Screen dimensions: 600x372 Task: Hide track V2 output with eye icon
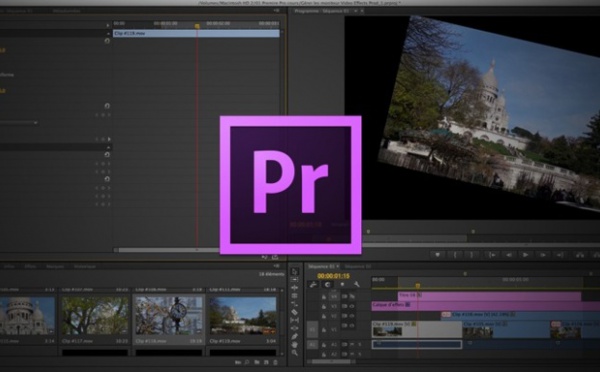(x=352, y=316)
